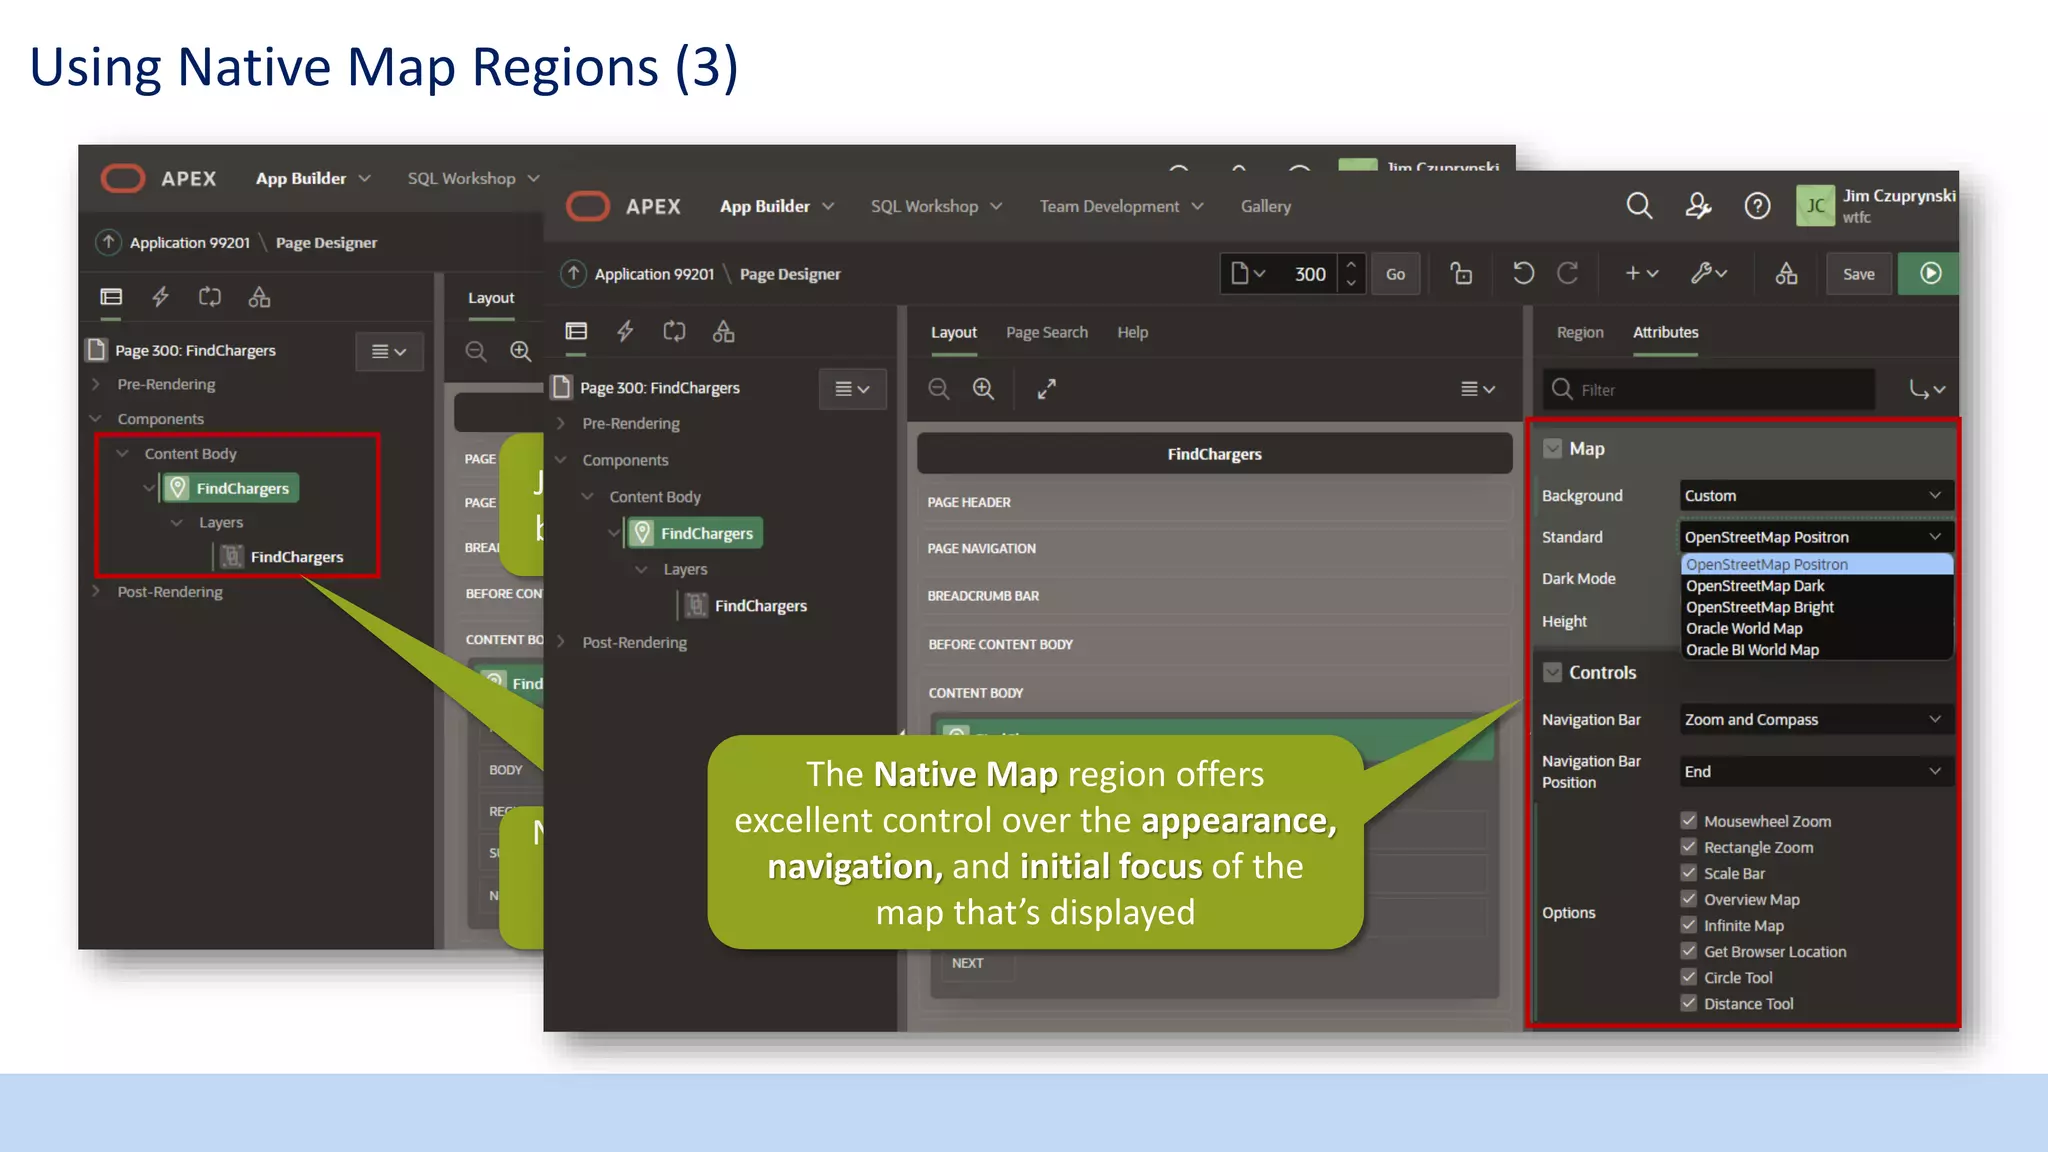Click the up arrow icon beside Application 99201 in front window

[573, 273]
